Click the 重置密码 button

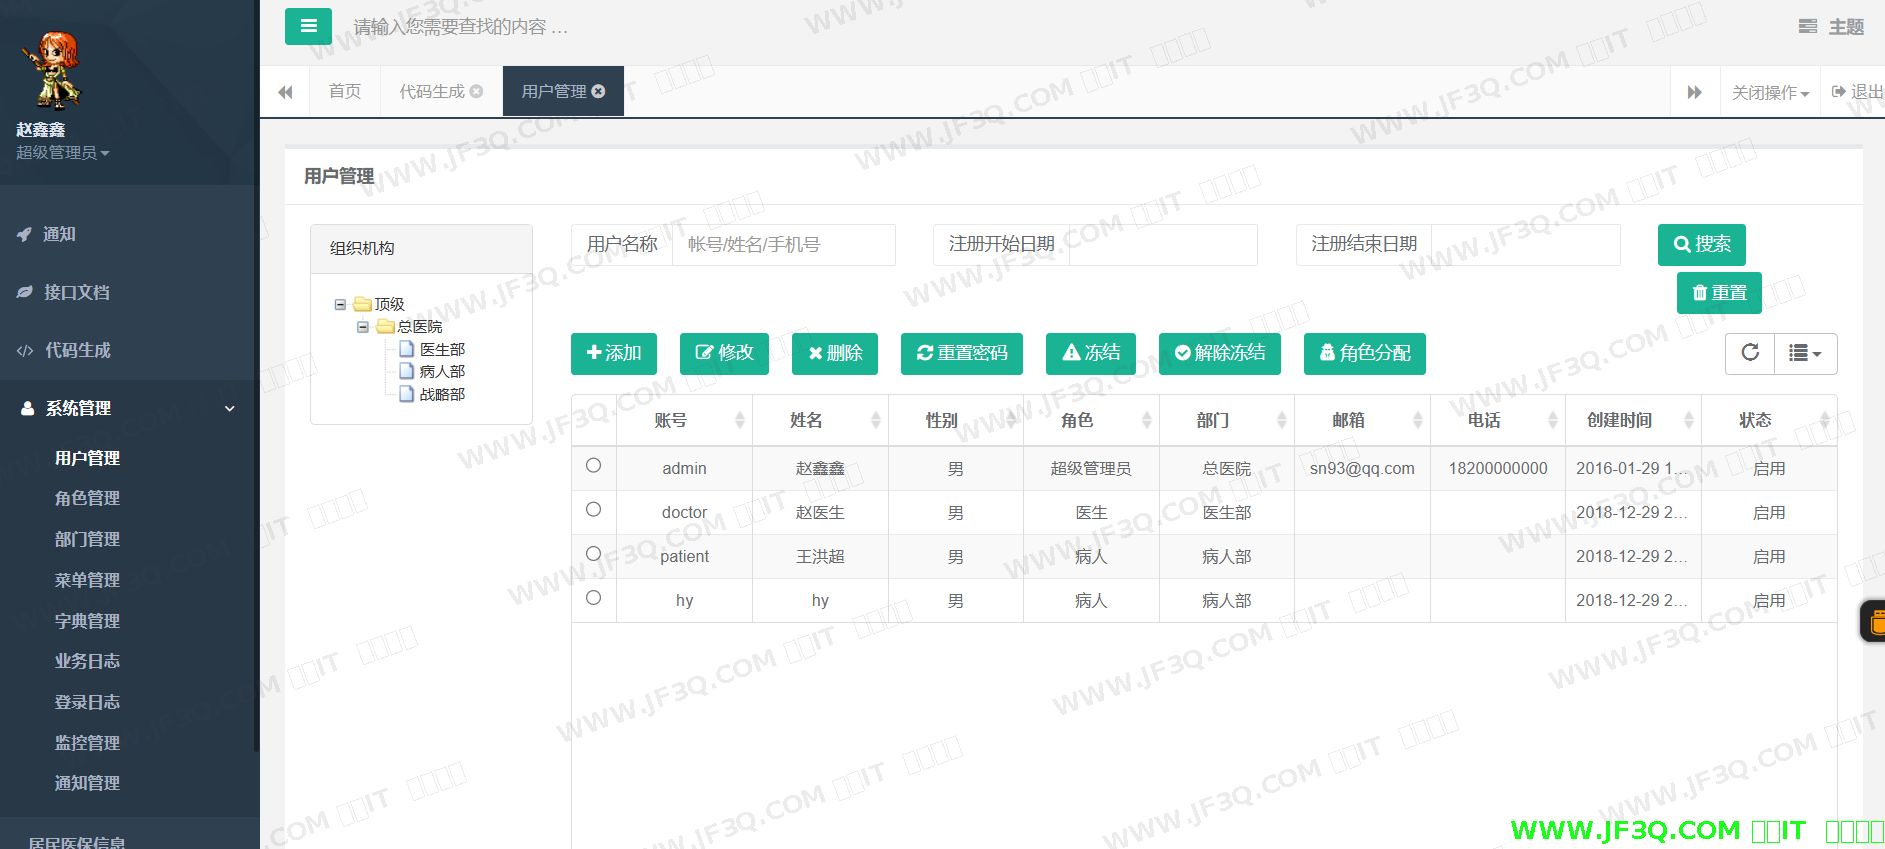[961, 354]
